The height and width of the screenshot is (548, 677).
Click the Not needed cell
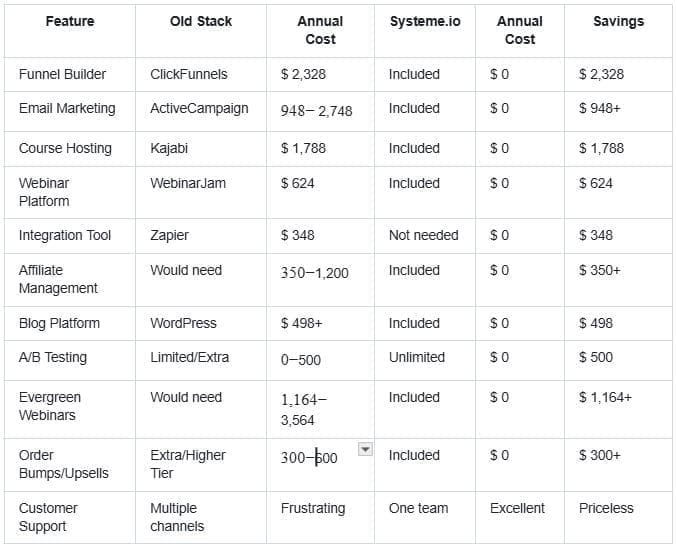coord(423,235)
